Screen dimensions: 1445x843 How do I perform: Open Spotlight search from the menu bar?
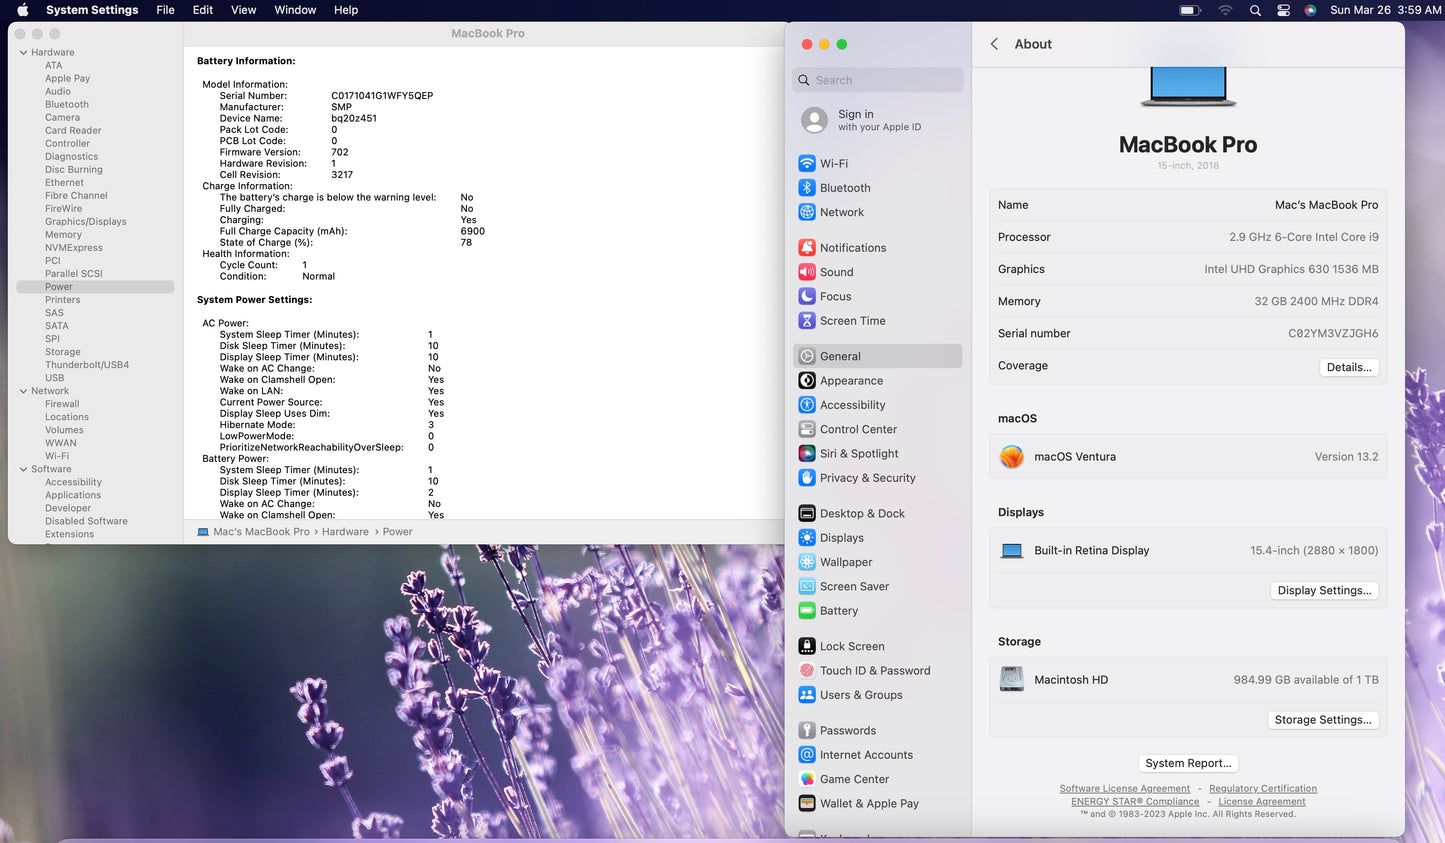(x=1255, y=10)
